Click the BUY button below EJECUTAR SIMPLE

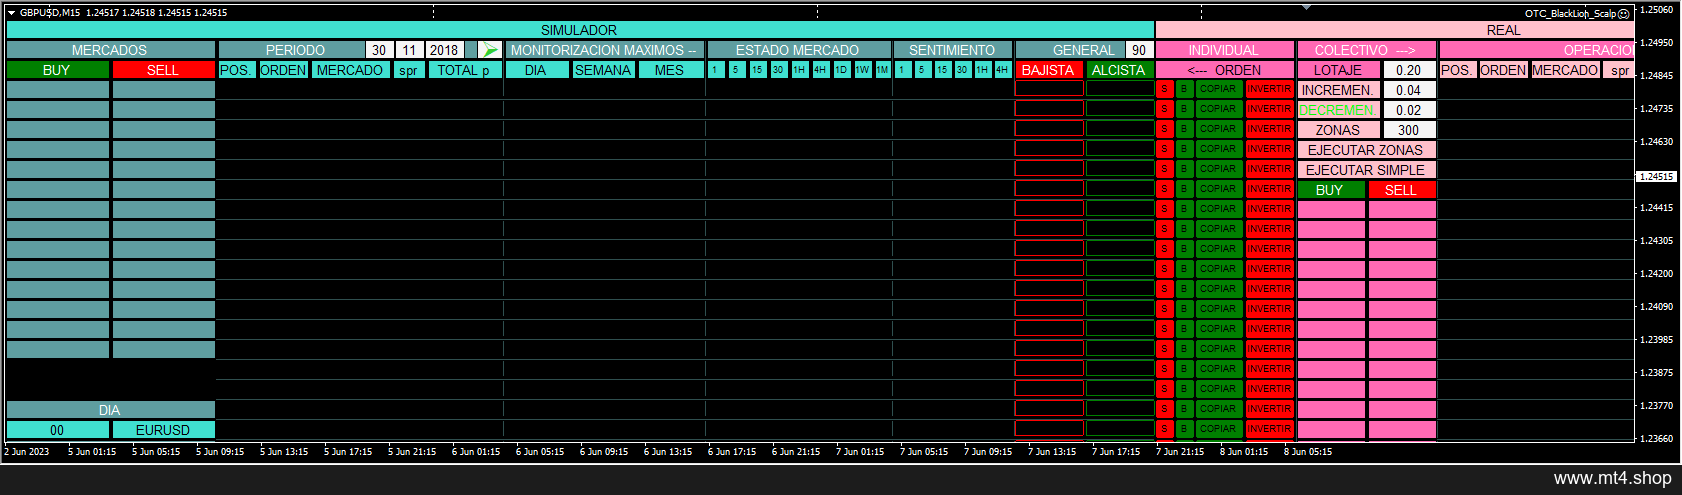click(1330, 190)
